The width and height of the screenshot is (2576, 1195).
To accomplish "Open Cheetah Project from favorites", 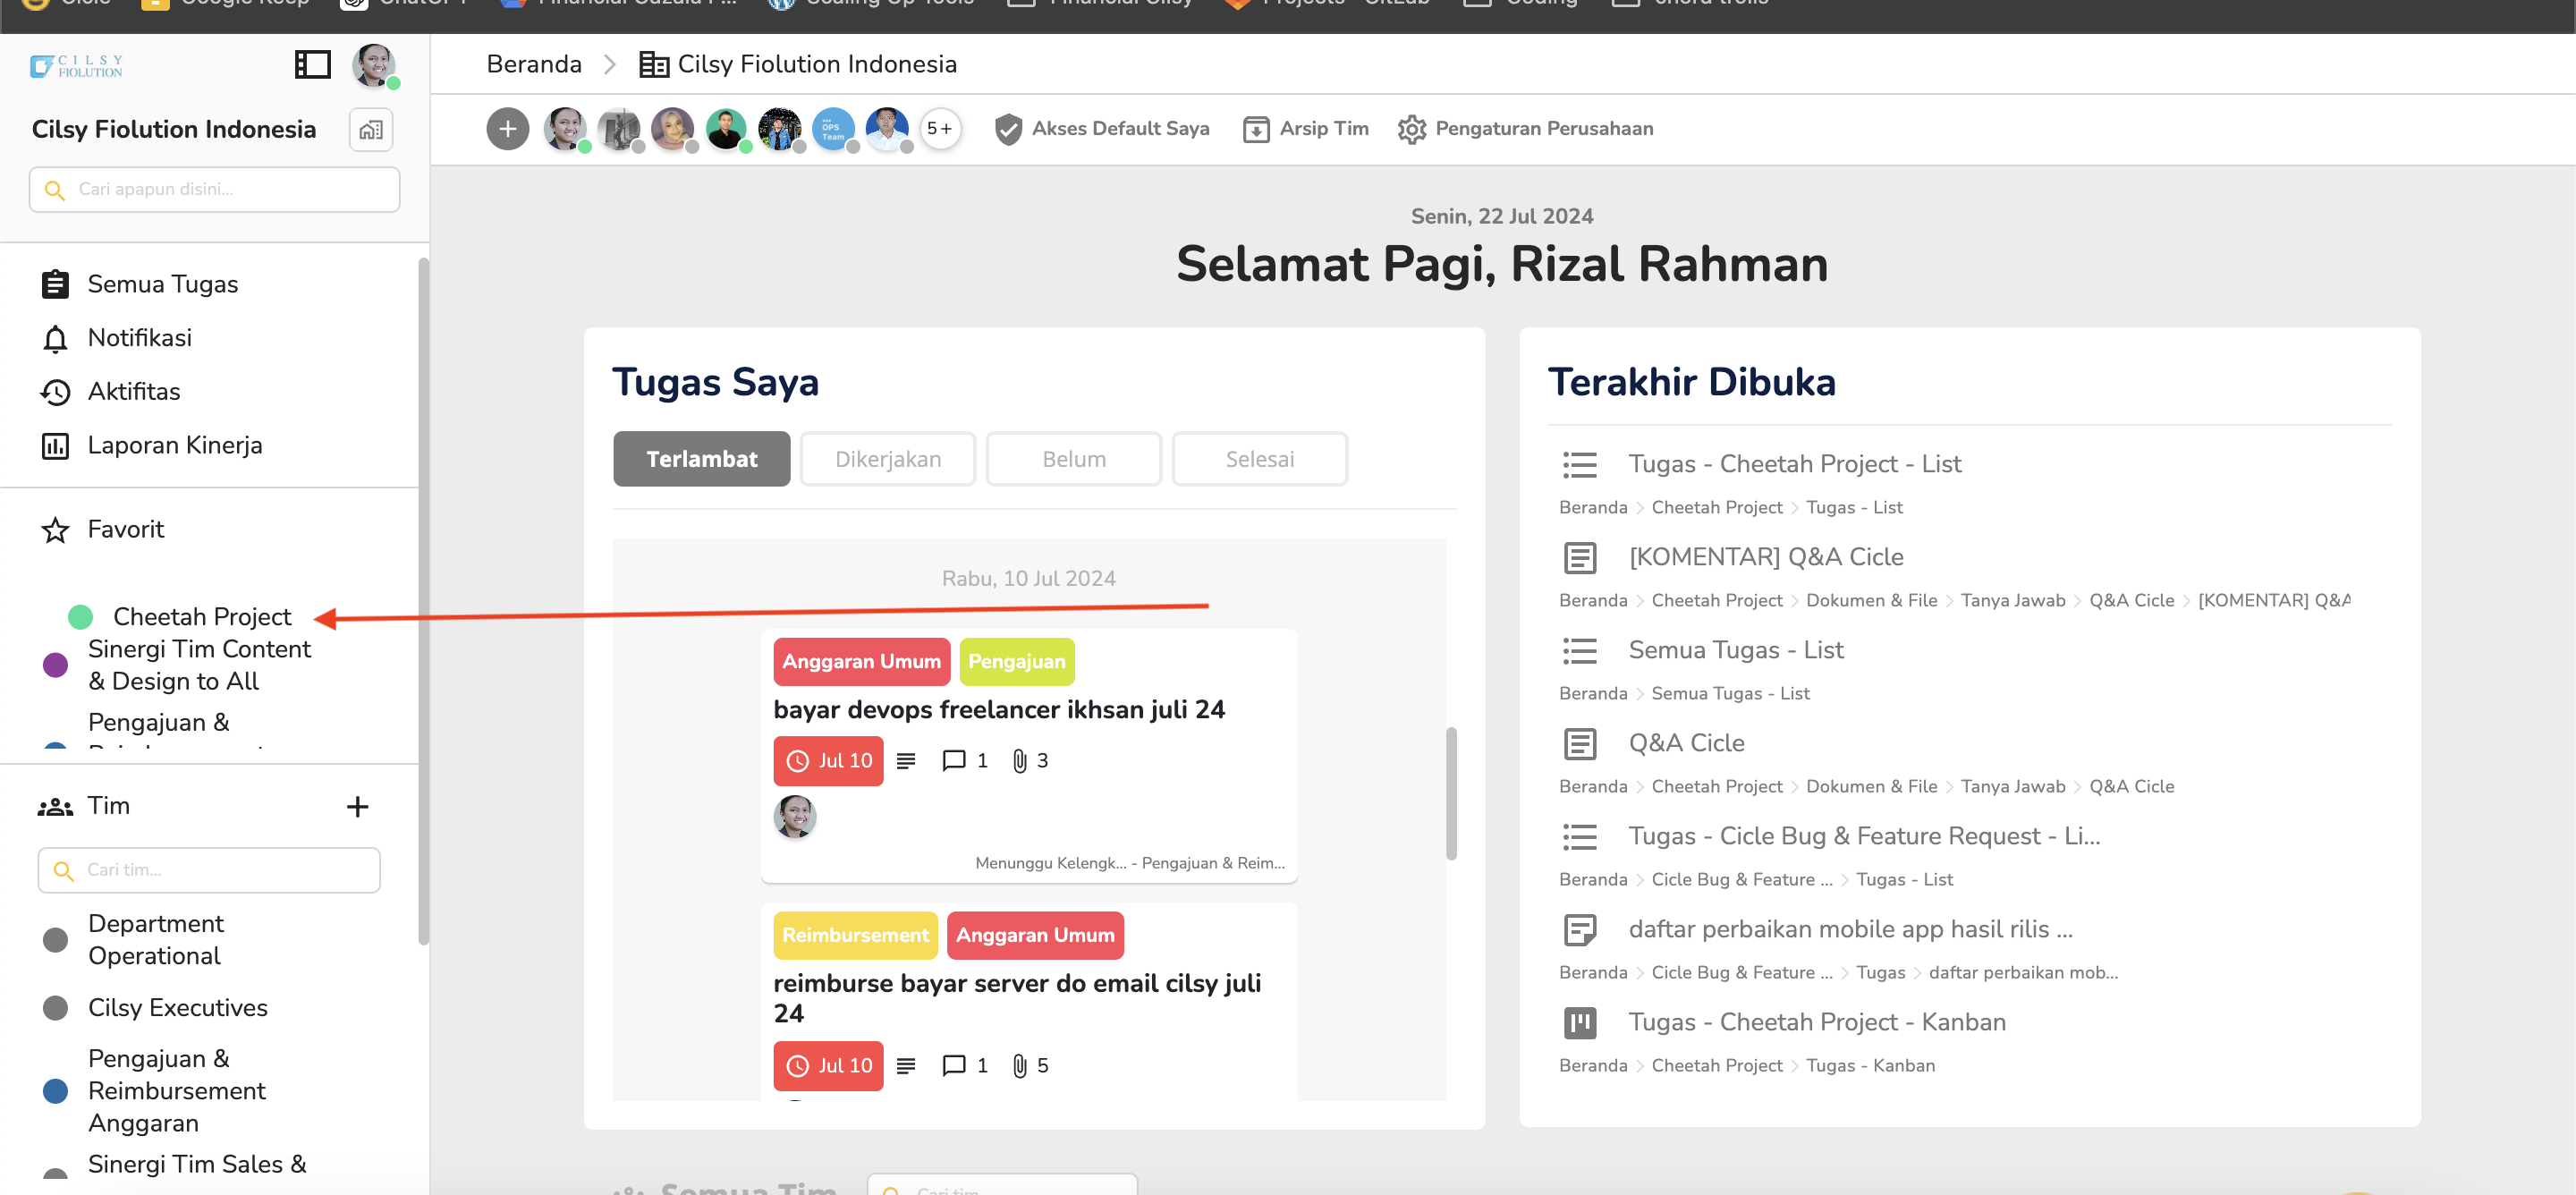I will click(202, 617).
